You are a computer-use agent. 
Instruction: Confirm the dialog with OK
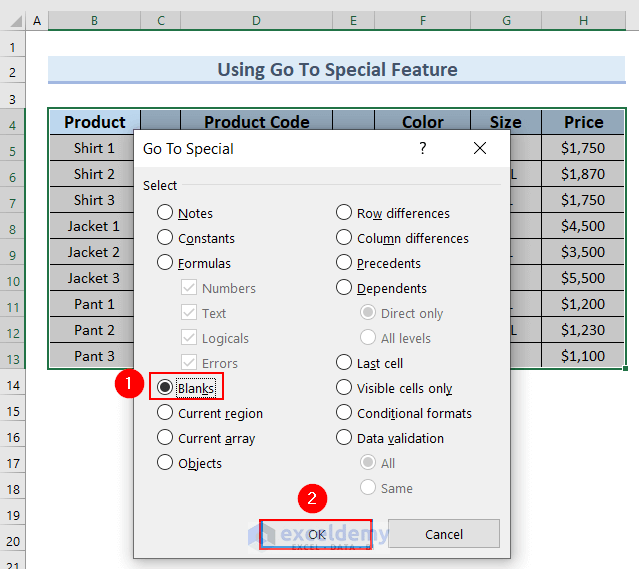(x=316, y=534)
